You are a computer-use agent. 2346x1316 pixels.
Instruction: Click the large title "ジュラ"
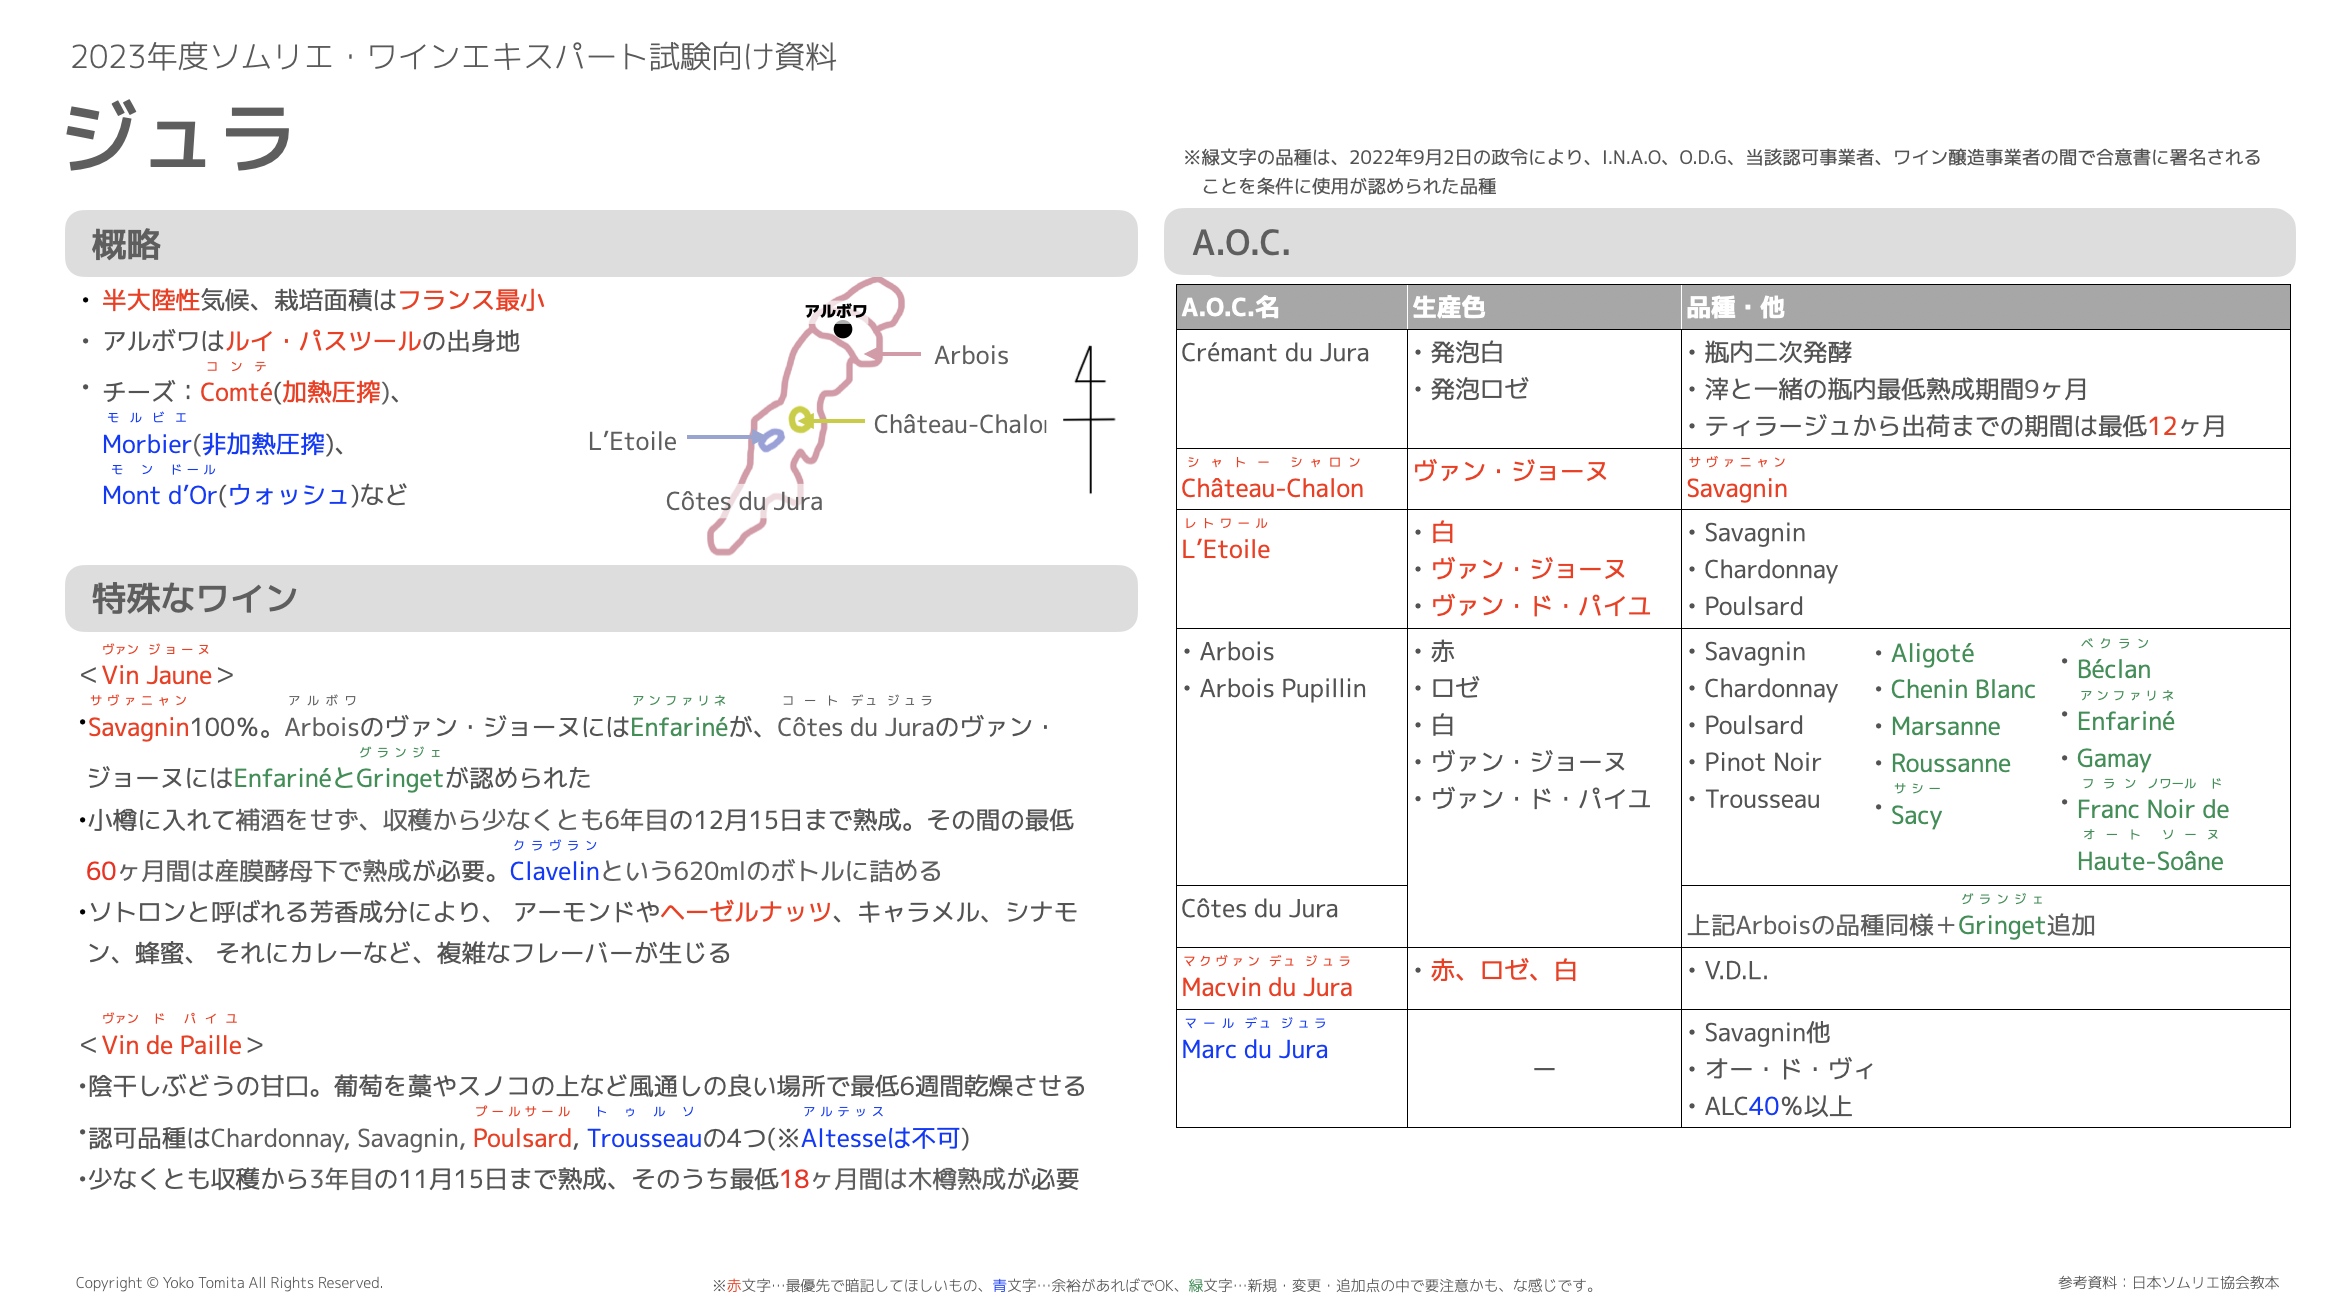tap(179, 137)
